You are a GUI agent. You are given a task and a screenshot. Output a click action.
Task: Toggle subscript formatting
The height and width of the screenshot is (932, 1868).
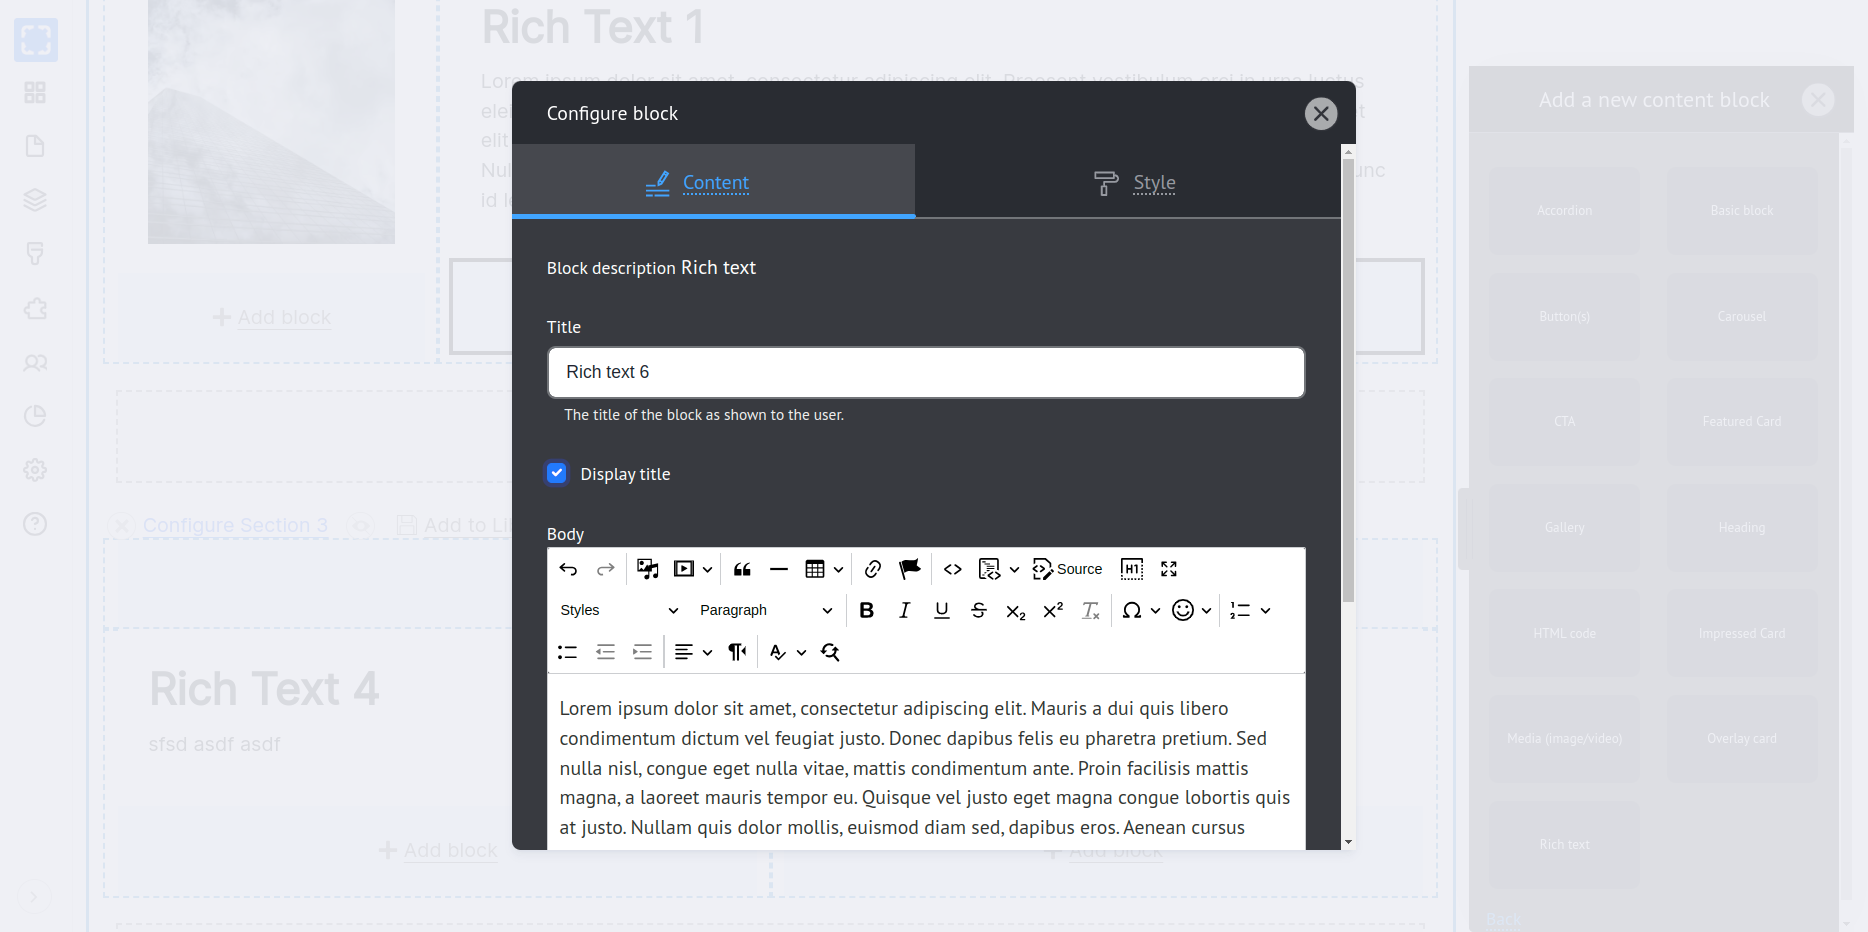tap(1016, 611)
